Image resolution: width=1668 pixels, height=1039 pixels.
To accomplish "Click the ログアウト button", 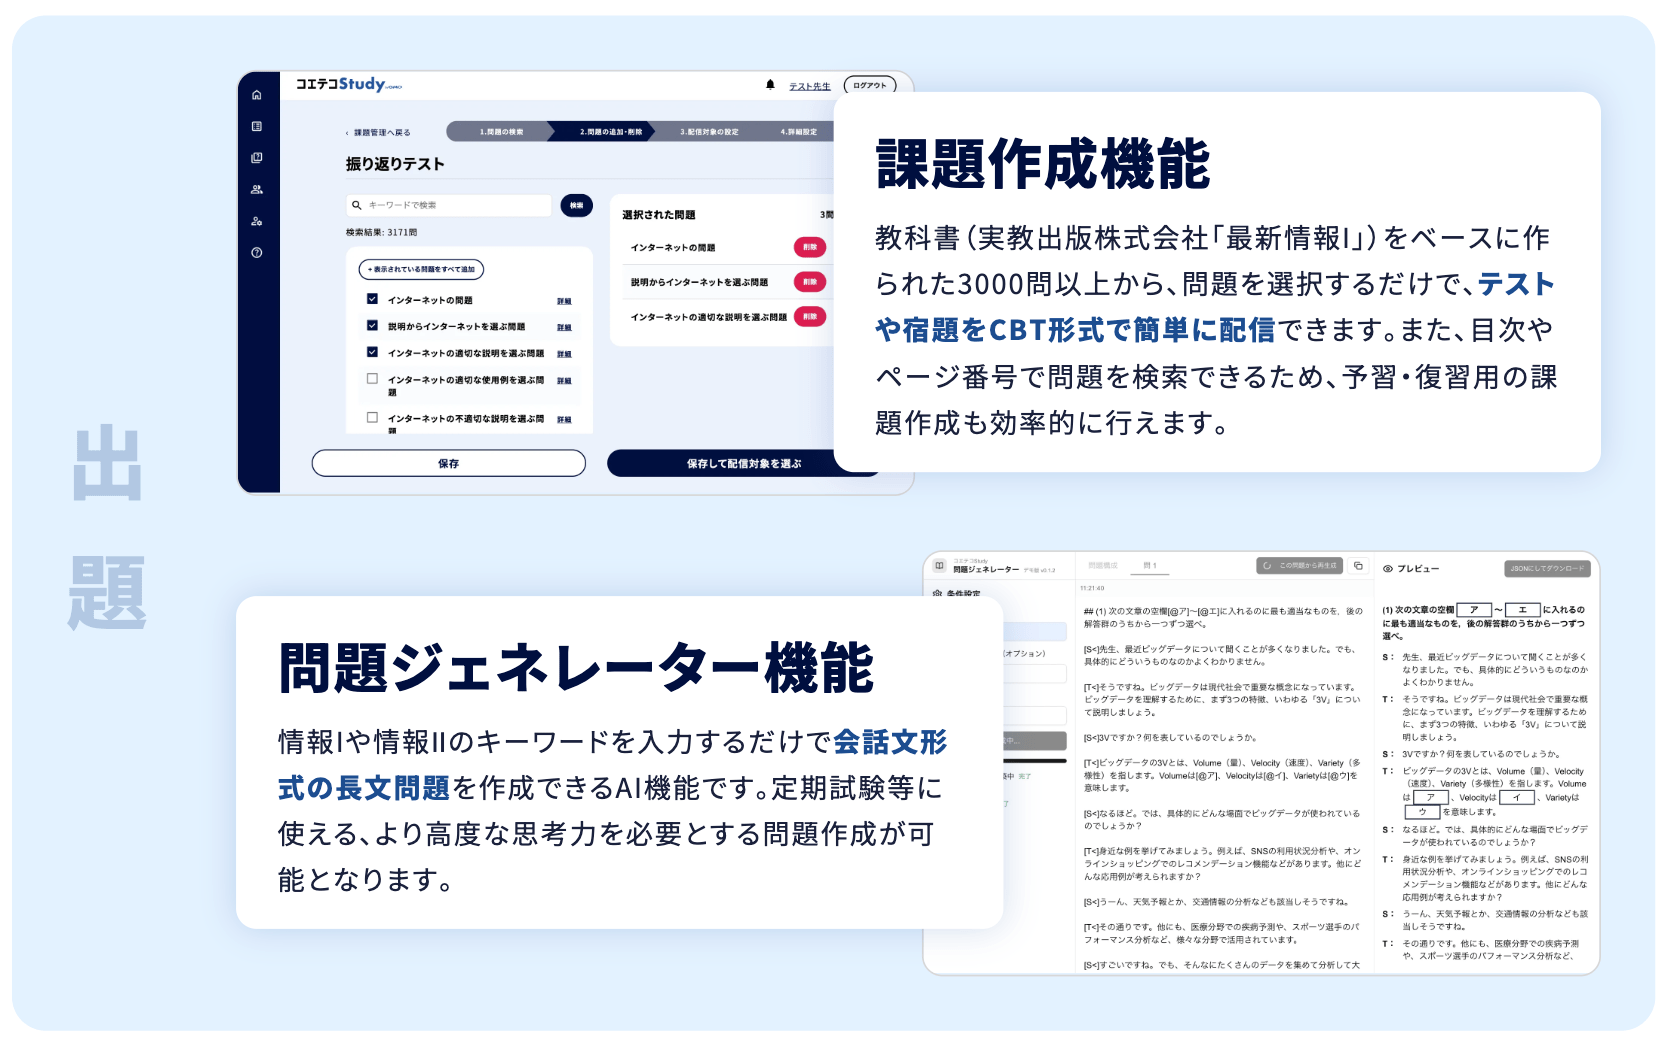I will [870, 86].
